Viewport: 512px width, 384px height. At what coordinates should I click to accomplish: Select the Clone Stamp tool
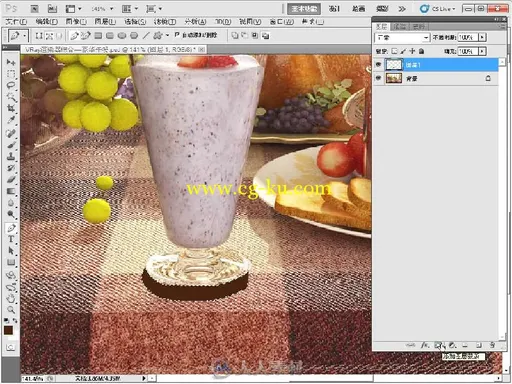click(11, 156)
